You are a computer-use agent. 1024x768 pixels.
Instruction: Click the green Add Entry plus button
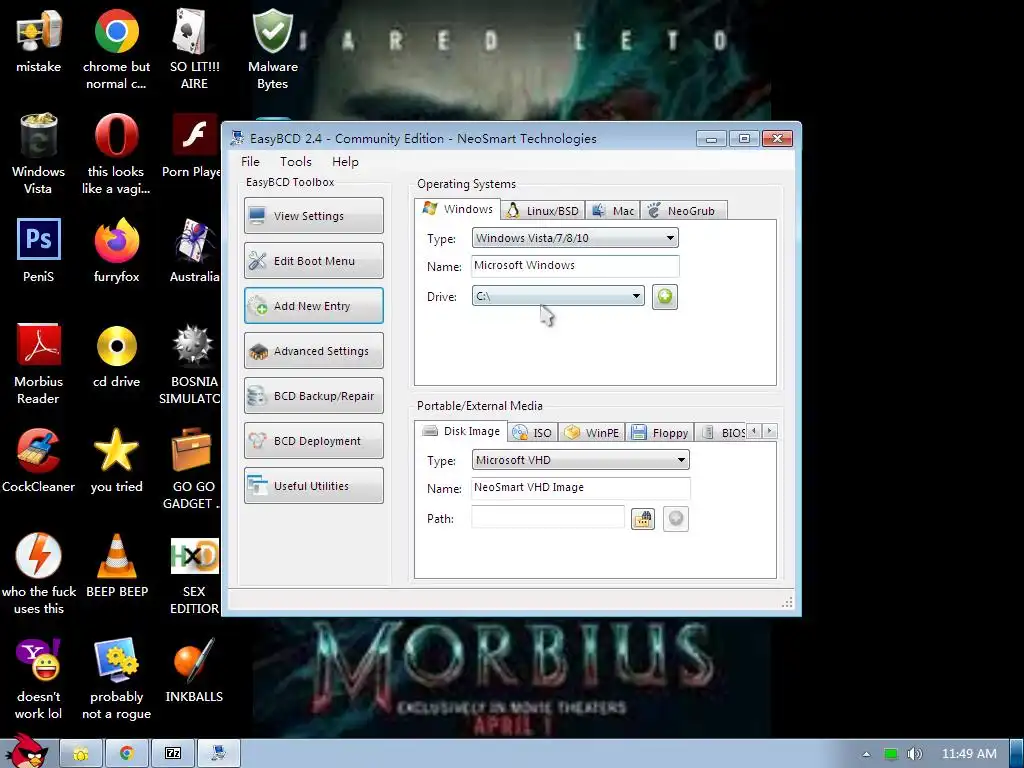(x=664, y=296)
